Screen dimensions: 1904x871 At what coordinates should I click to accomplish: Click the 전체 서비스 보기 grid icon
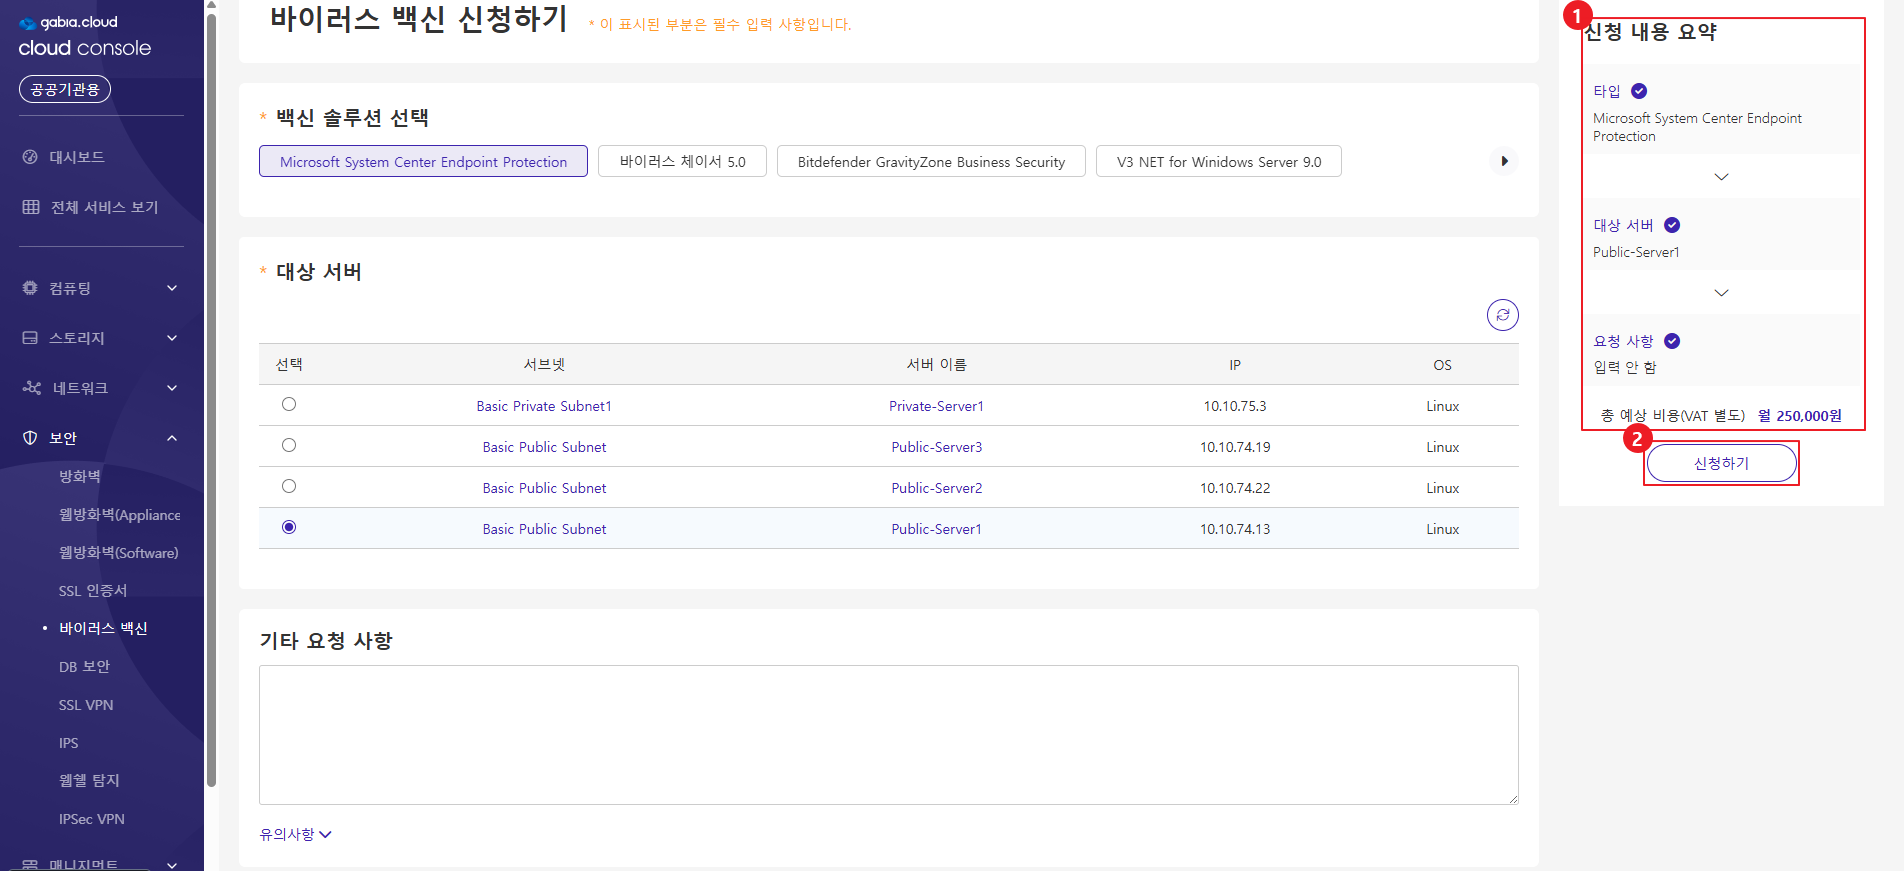pyautogui.click(x=31, y=207)
